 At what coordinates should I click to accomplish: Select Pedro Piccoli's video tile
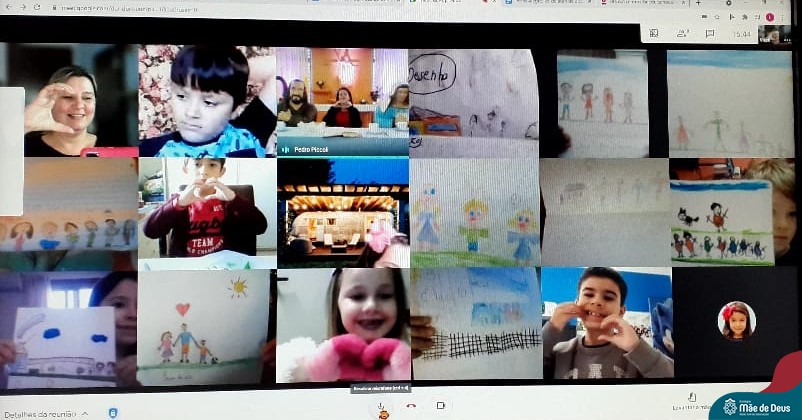[x=342, y=101]
